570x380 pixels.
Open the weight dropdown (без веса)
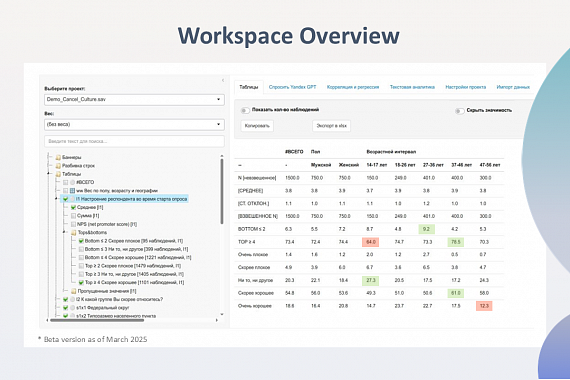pyautogui.click(x=134, y=124)
